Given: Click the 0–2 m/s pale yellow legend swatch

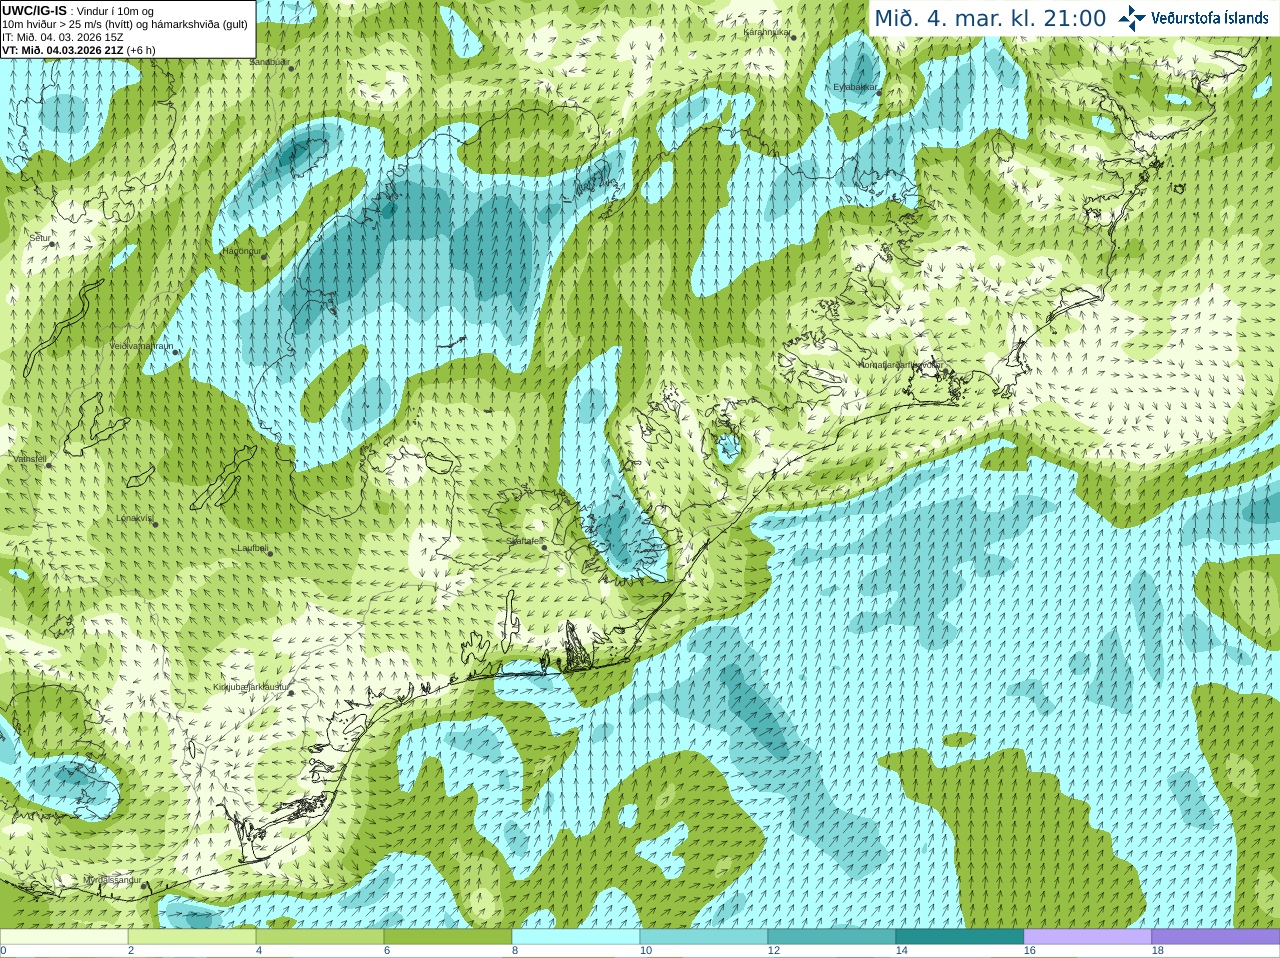Looking at the screenshot, I should 64,937.
